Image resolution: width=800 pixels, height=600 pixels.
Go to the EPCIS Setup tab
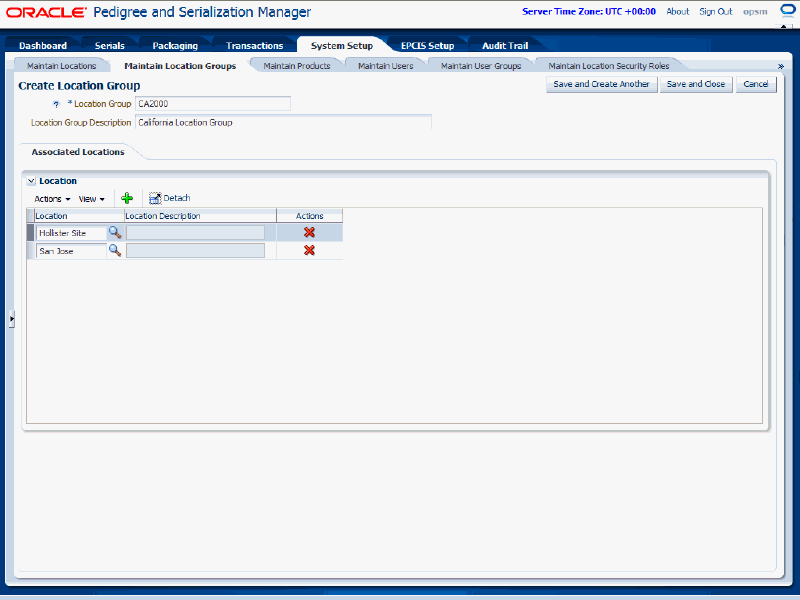428,45
